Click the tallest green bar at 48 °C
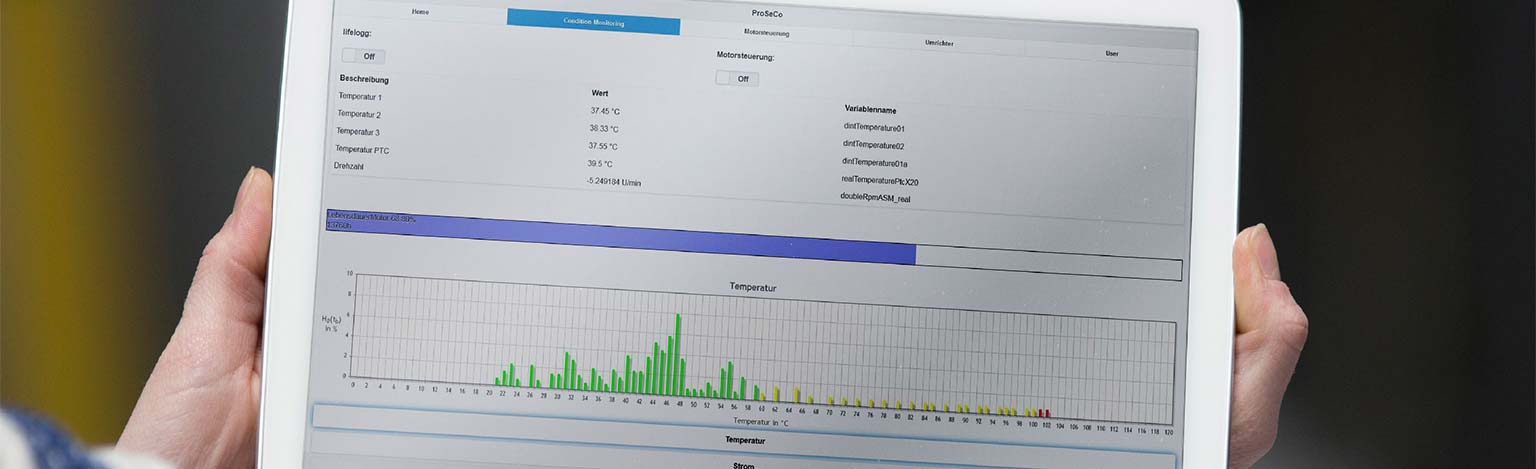 point(678,355)
